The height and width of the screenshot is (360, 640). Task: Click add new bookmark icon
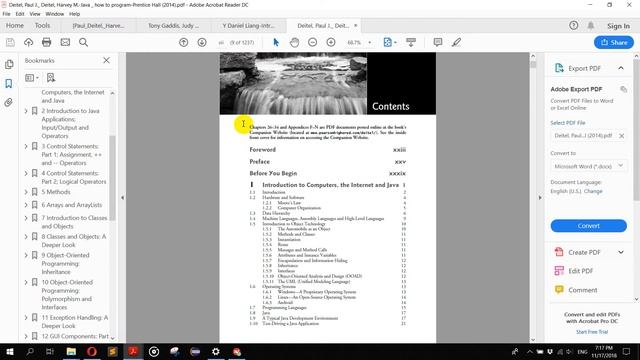[51, 78]
